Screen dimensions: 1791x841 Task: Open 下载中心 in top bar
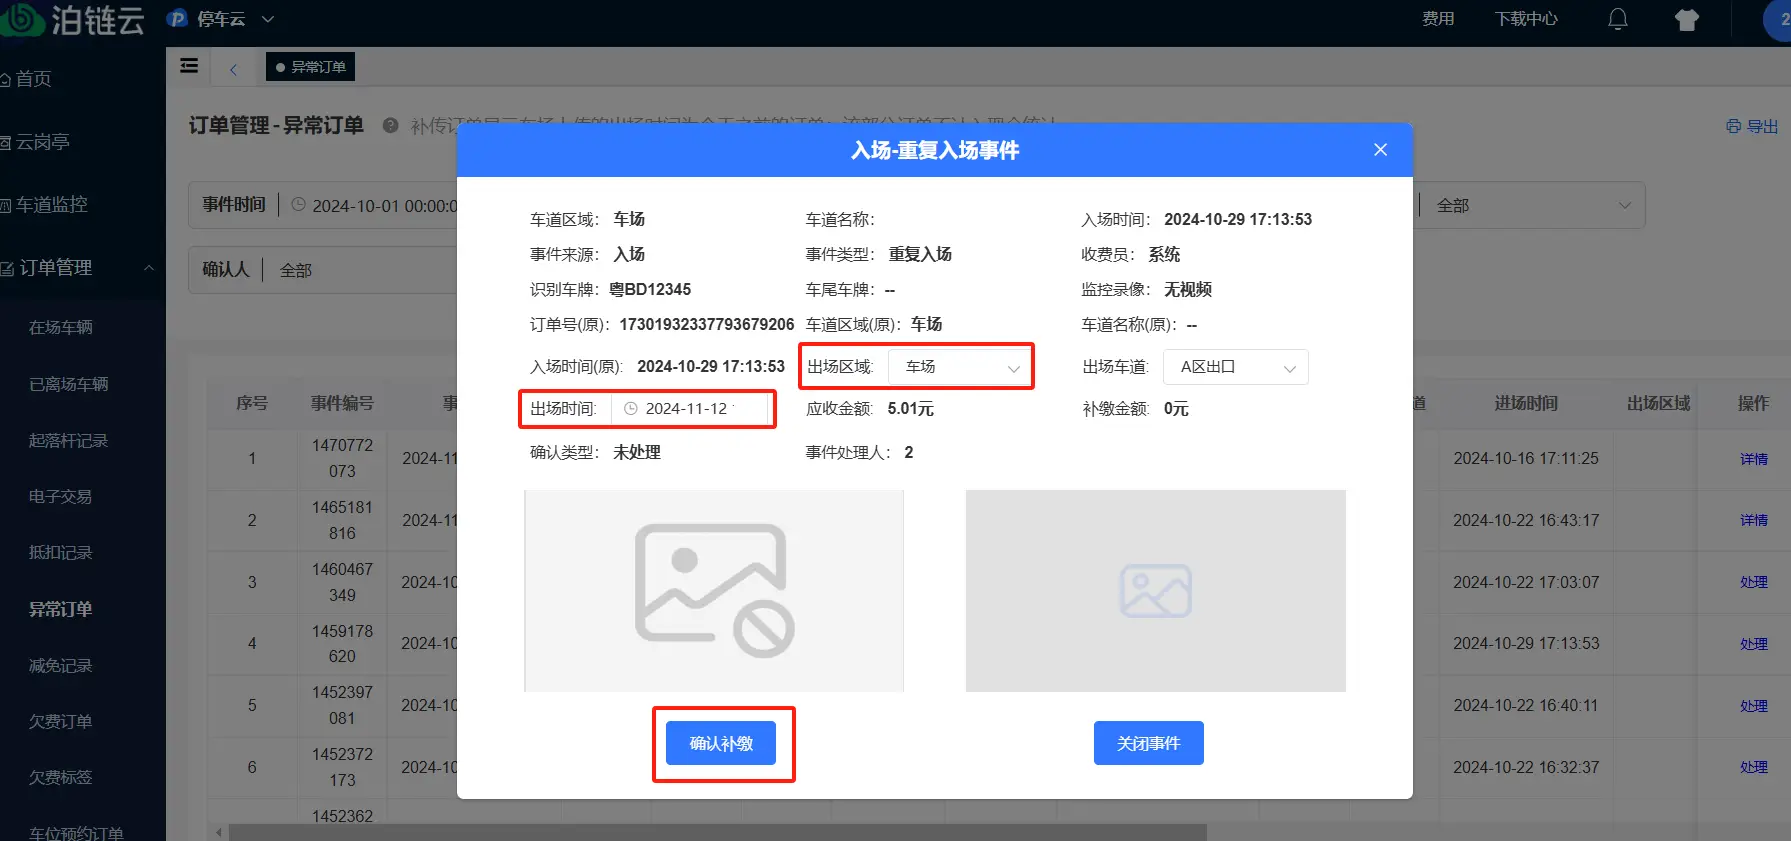tap(1525, 19)
